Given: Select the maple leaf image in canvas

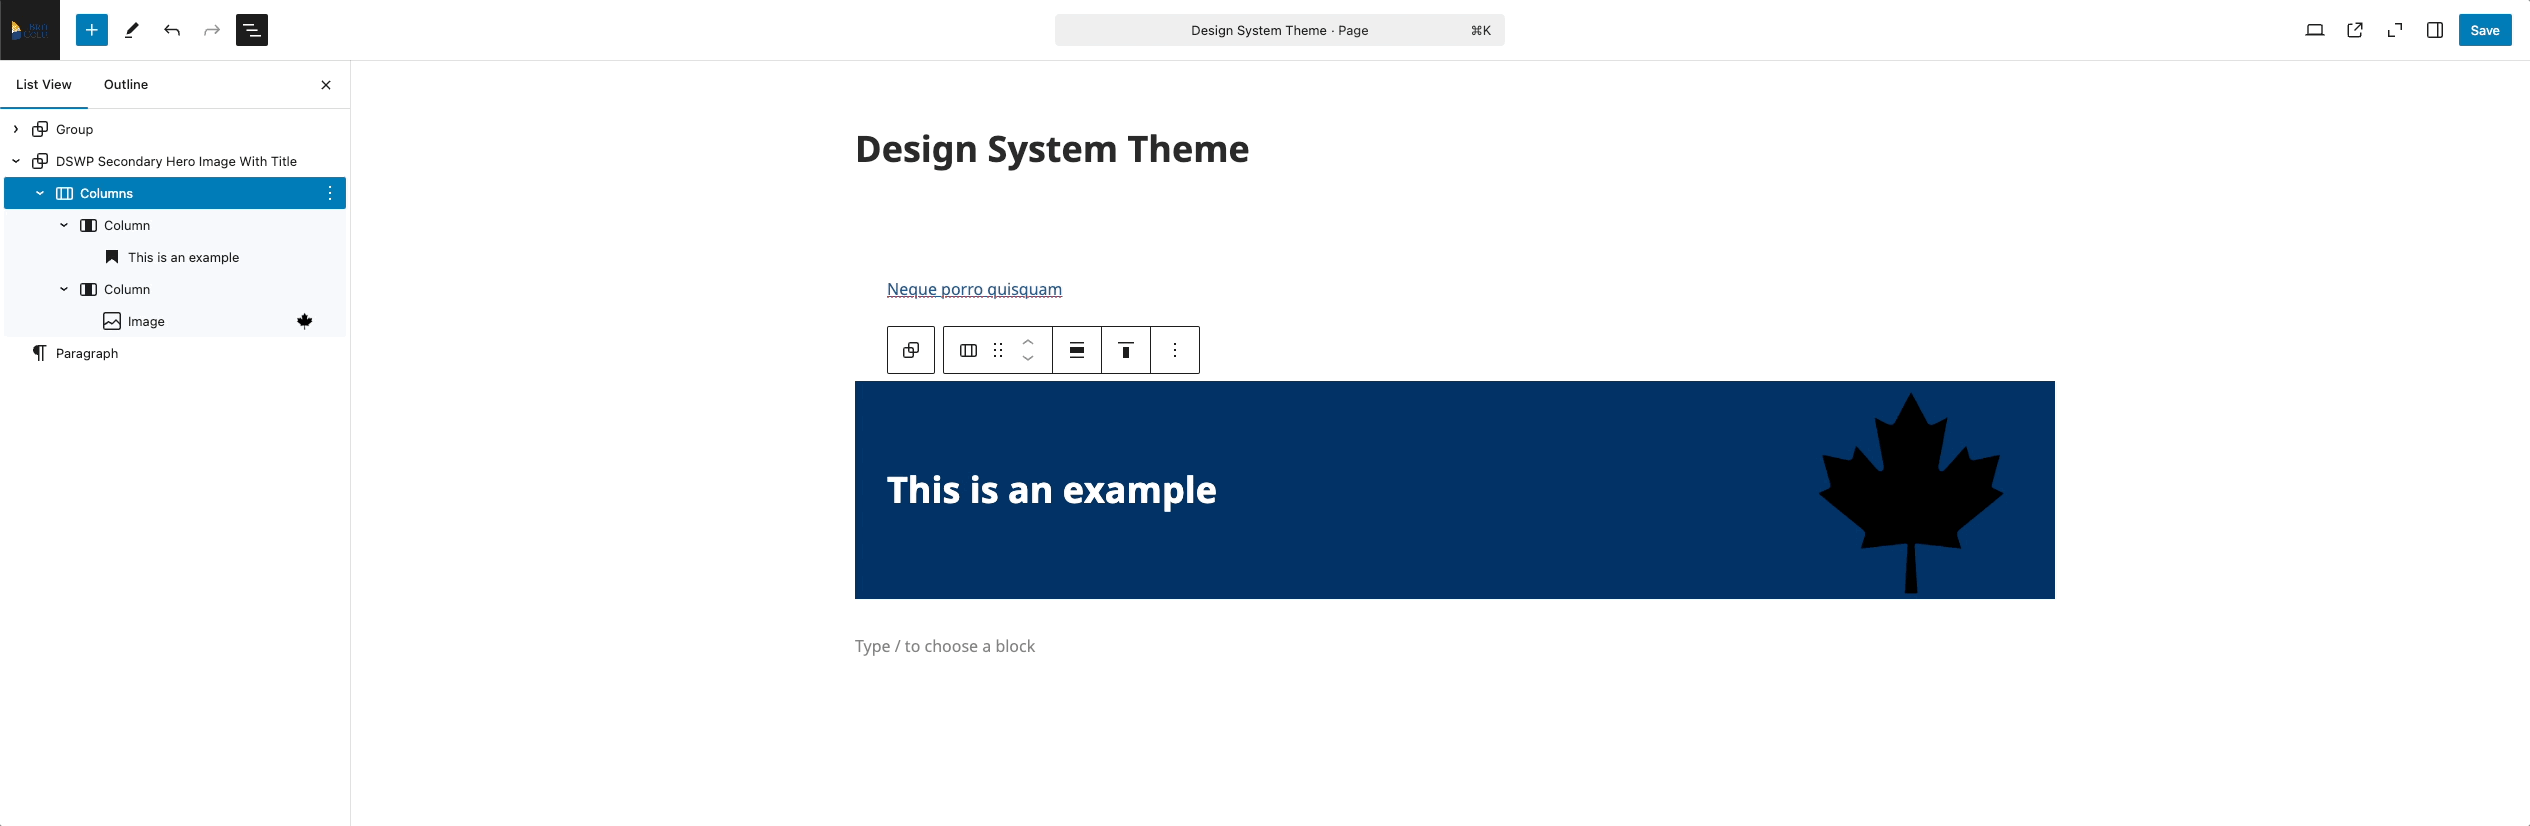Looking at the screenshot, I should pyautogui.click(x=1911, y=493).
